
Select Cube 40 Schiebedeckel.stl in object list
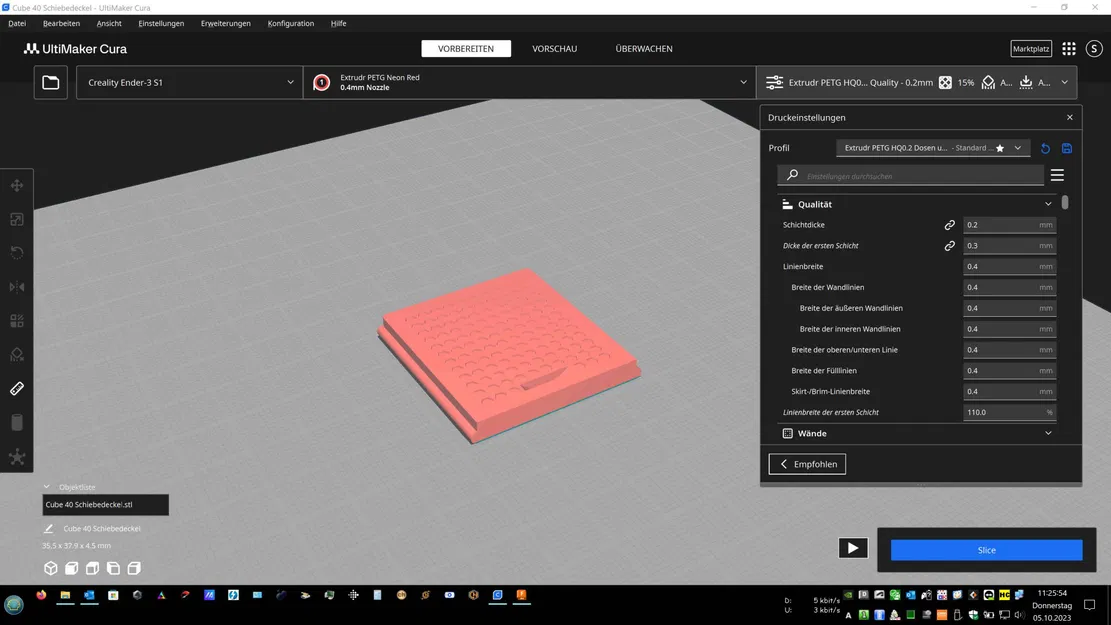click(x=106, y=505)
